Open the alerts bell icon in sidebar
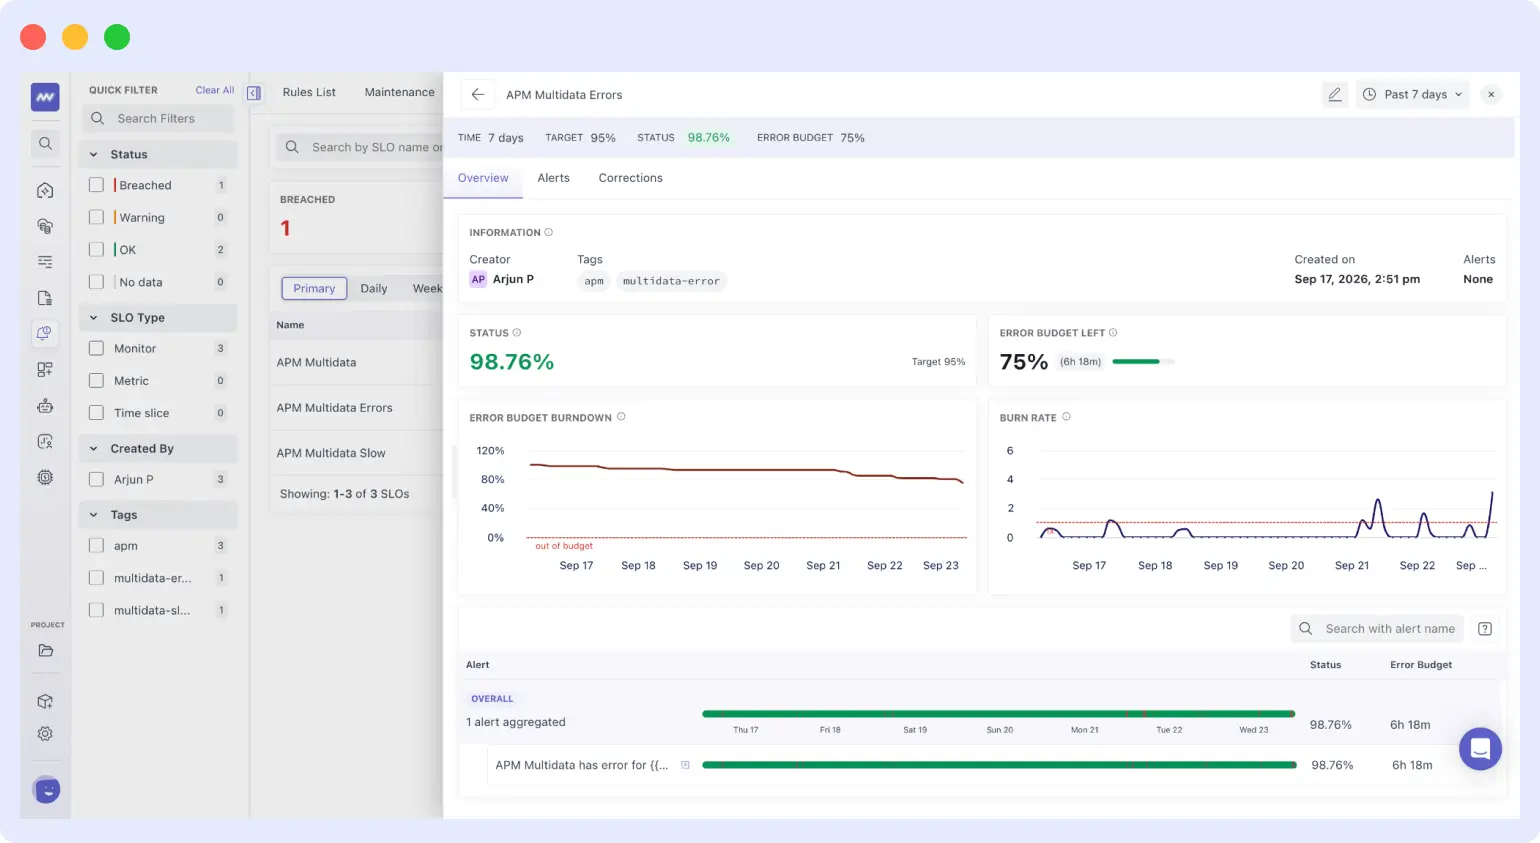1540x843 pixels. pos(45,333)
